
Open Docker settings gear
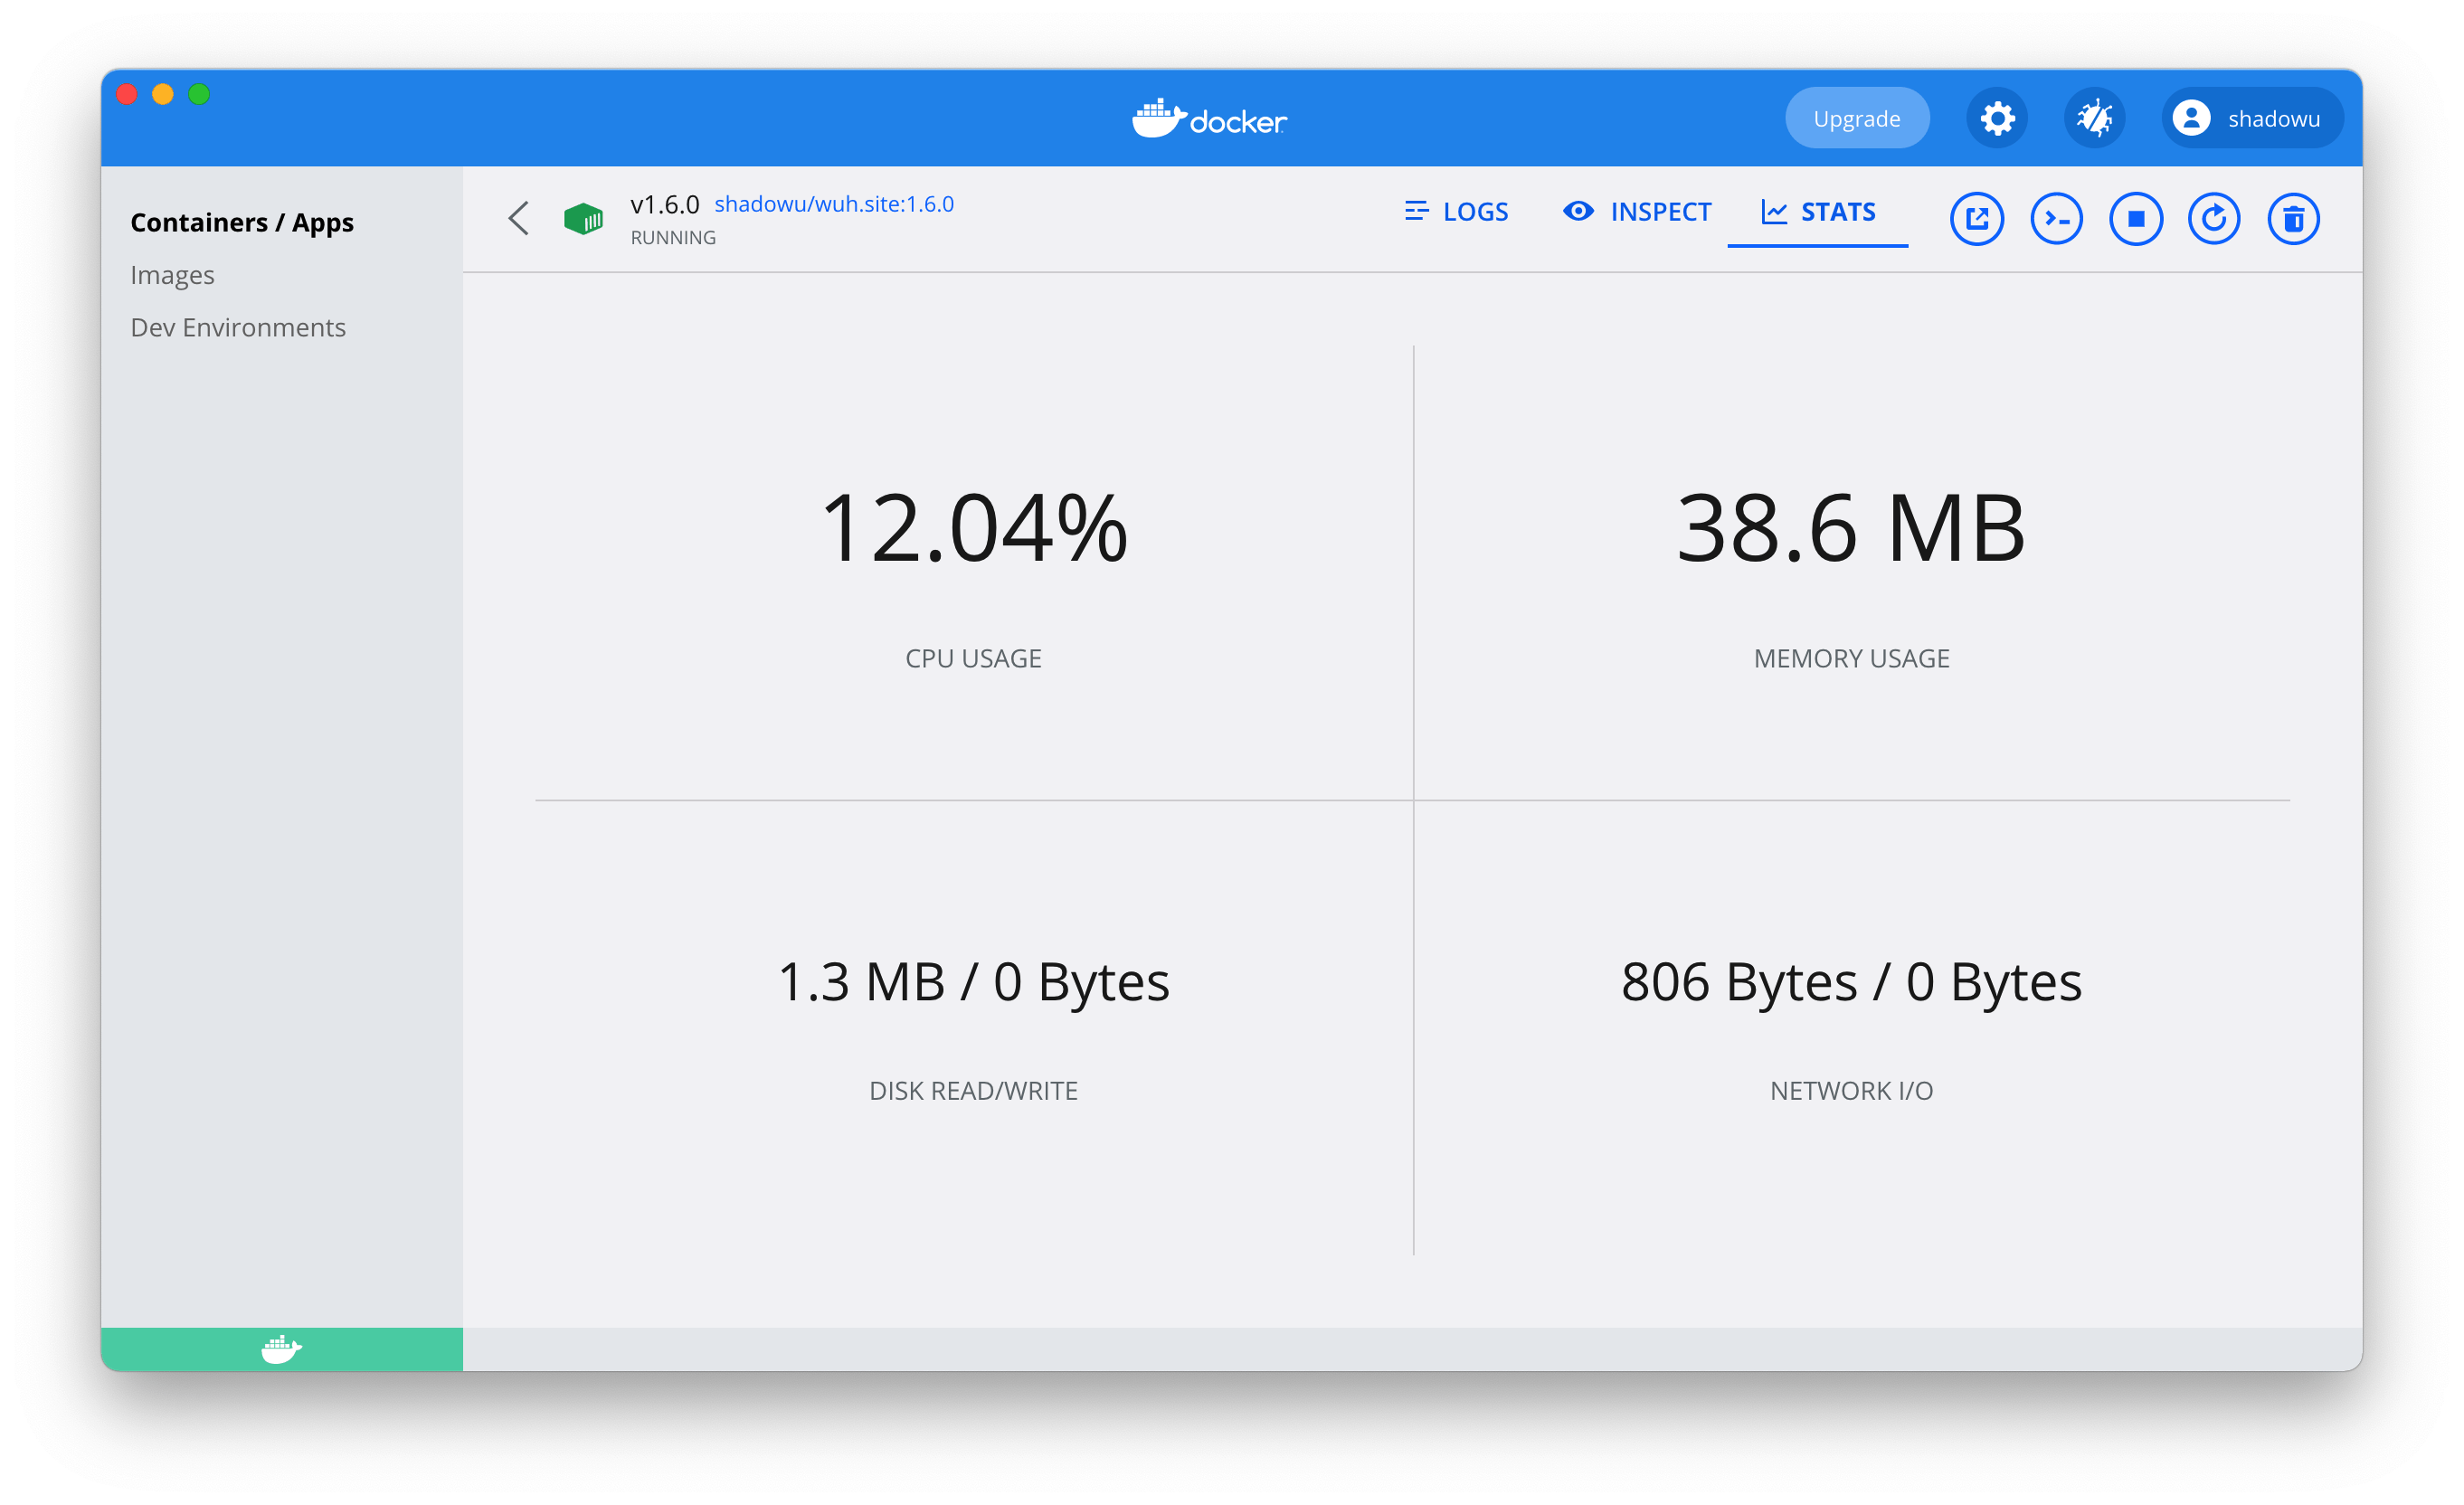pos(1997,119)
